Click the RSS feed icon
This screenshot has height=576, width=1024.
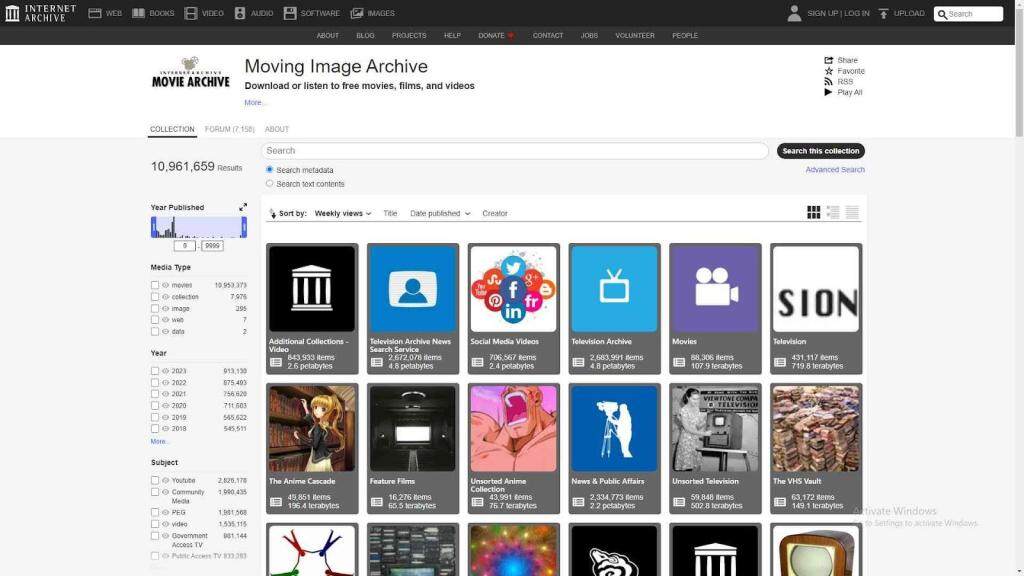tap(829, 82)
